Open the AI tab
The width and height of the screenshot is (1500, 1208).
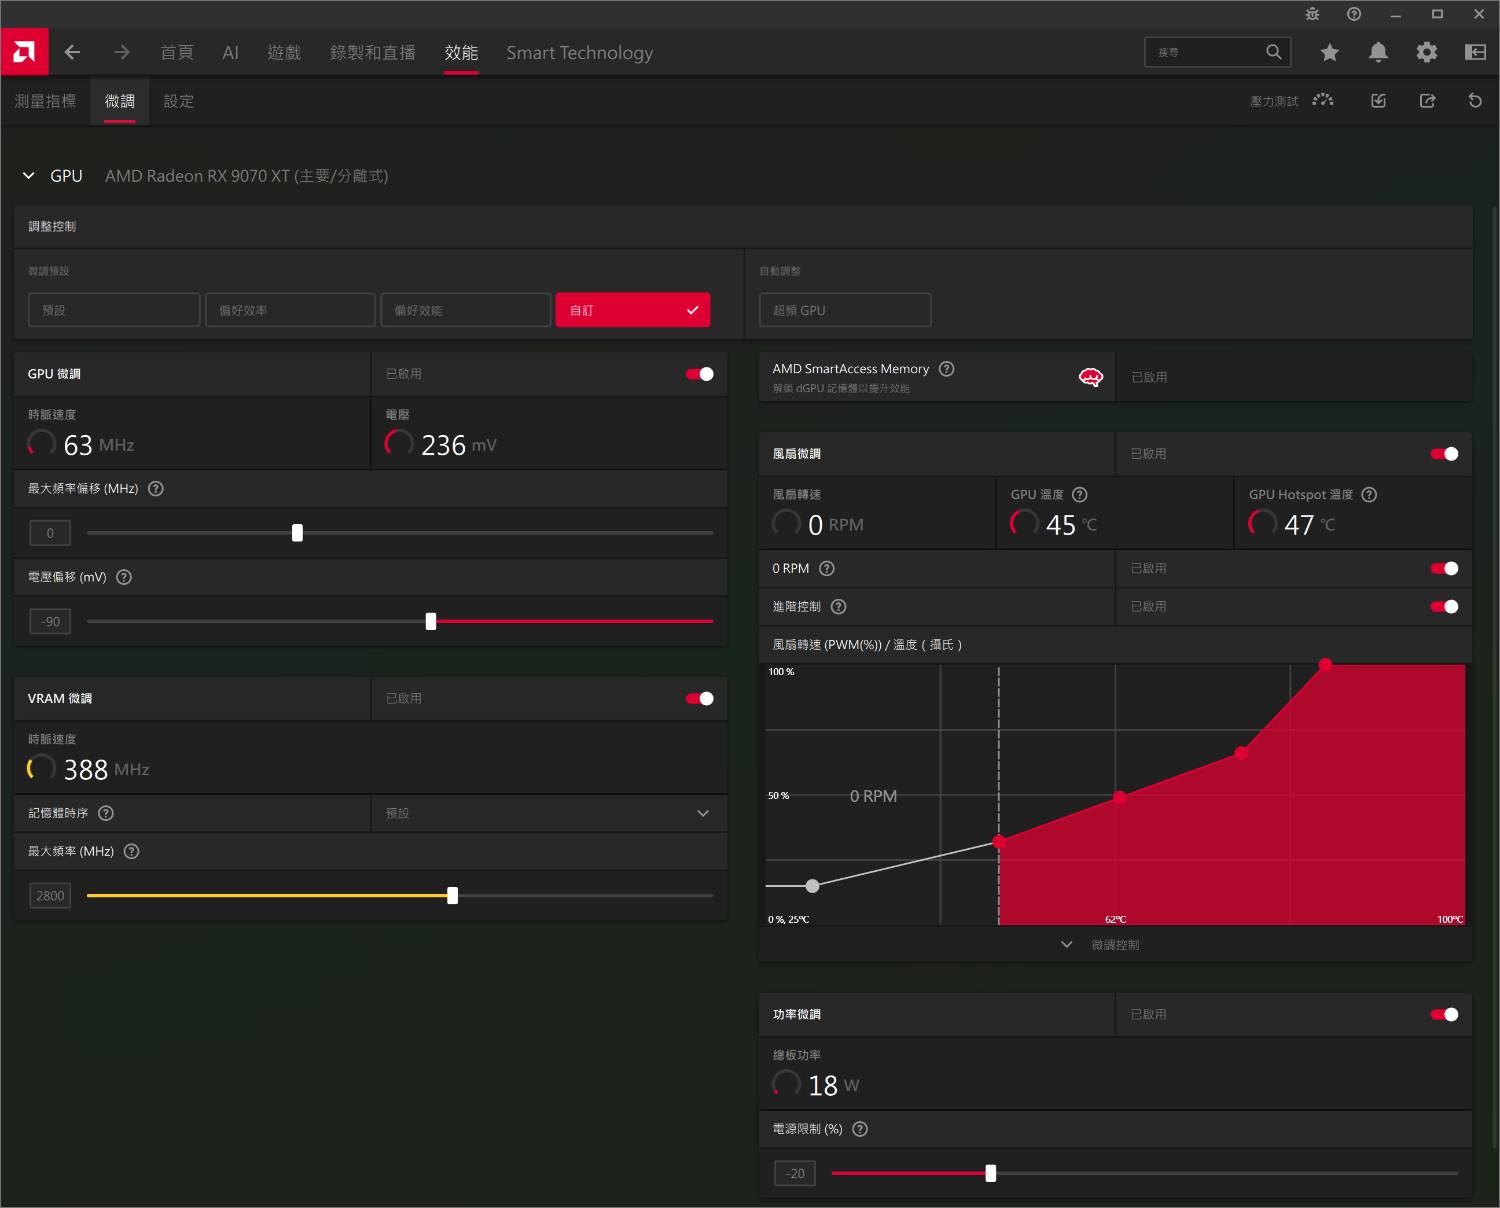[x=230, y=52]
